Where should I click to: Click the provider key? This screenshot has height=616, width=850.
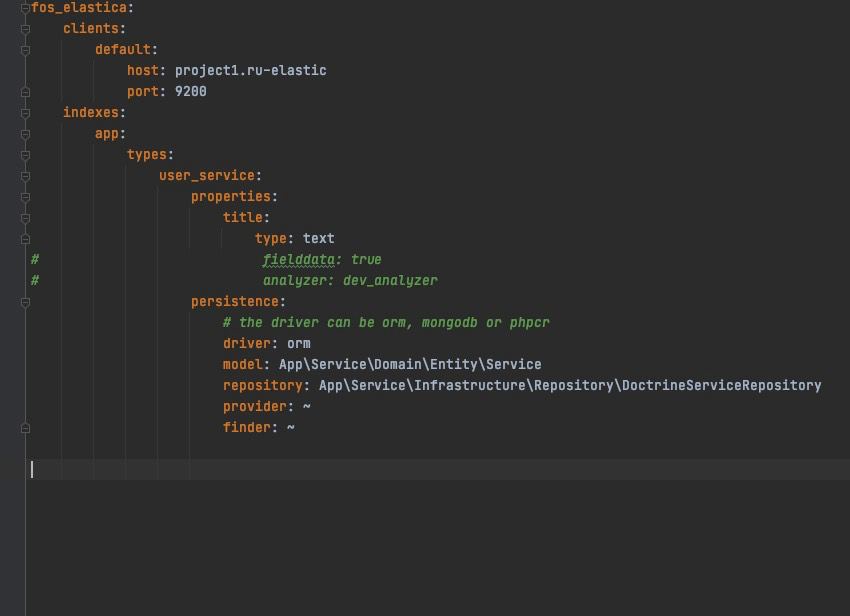[254, 407]
